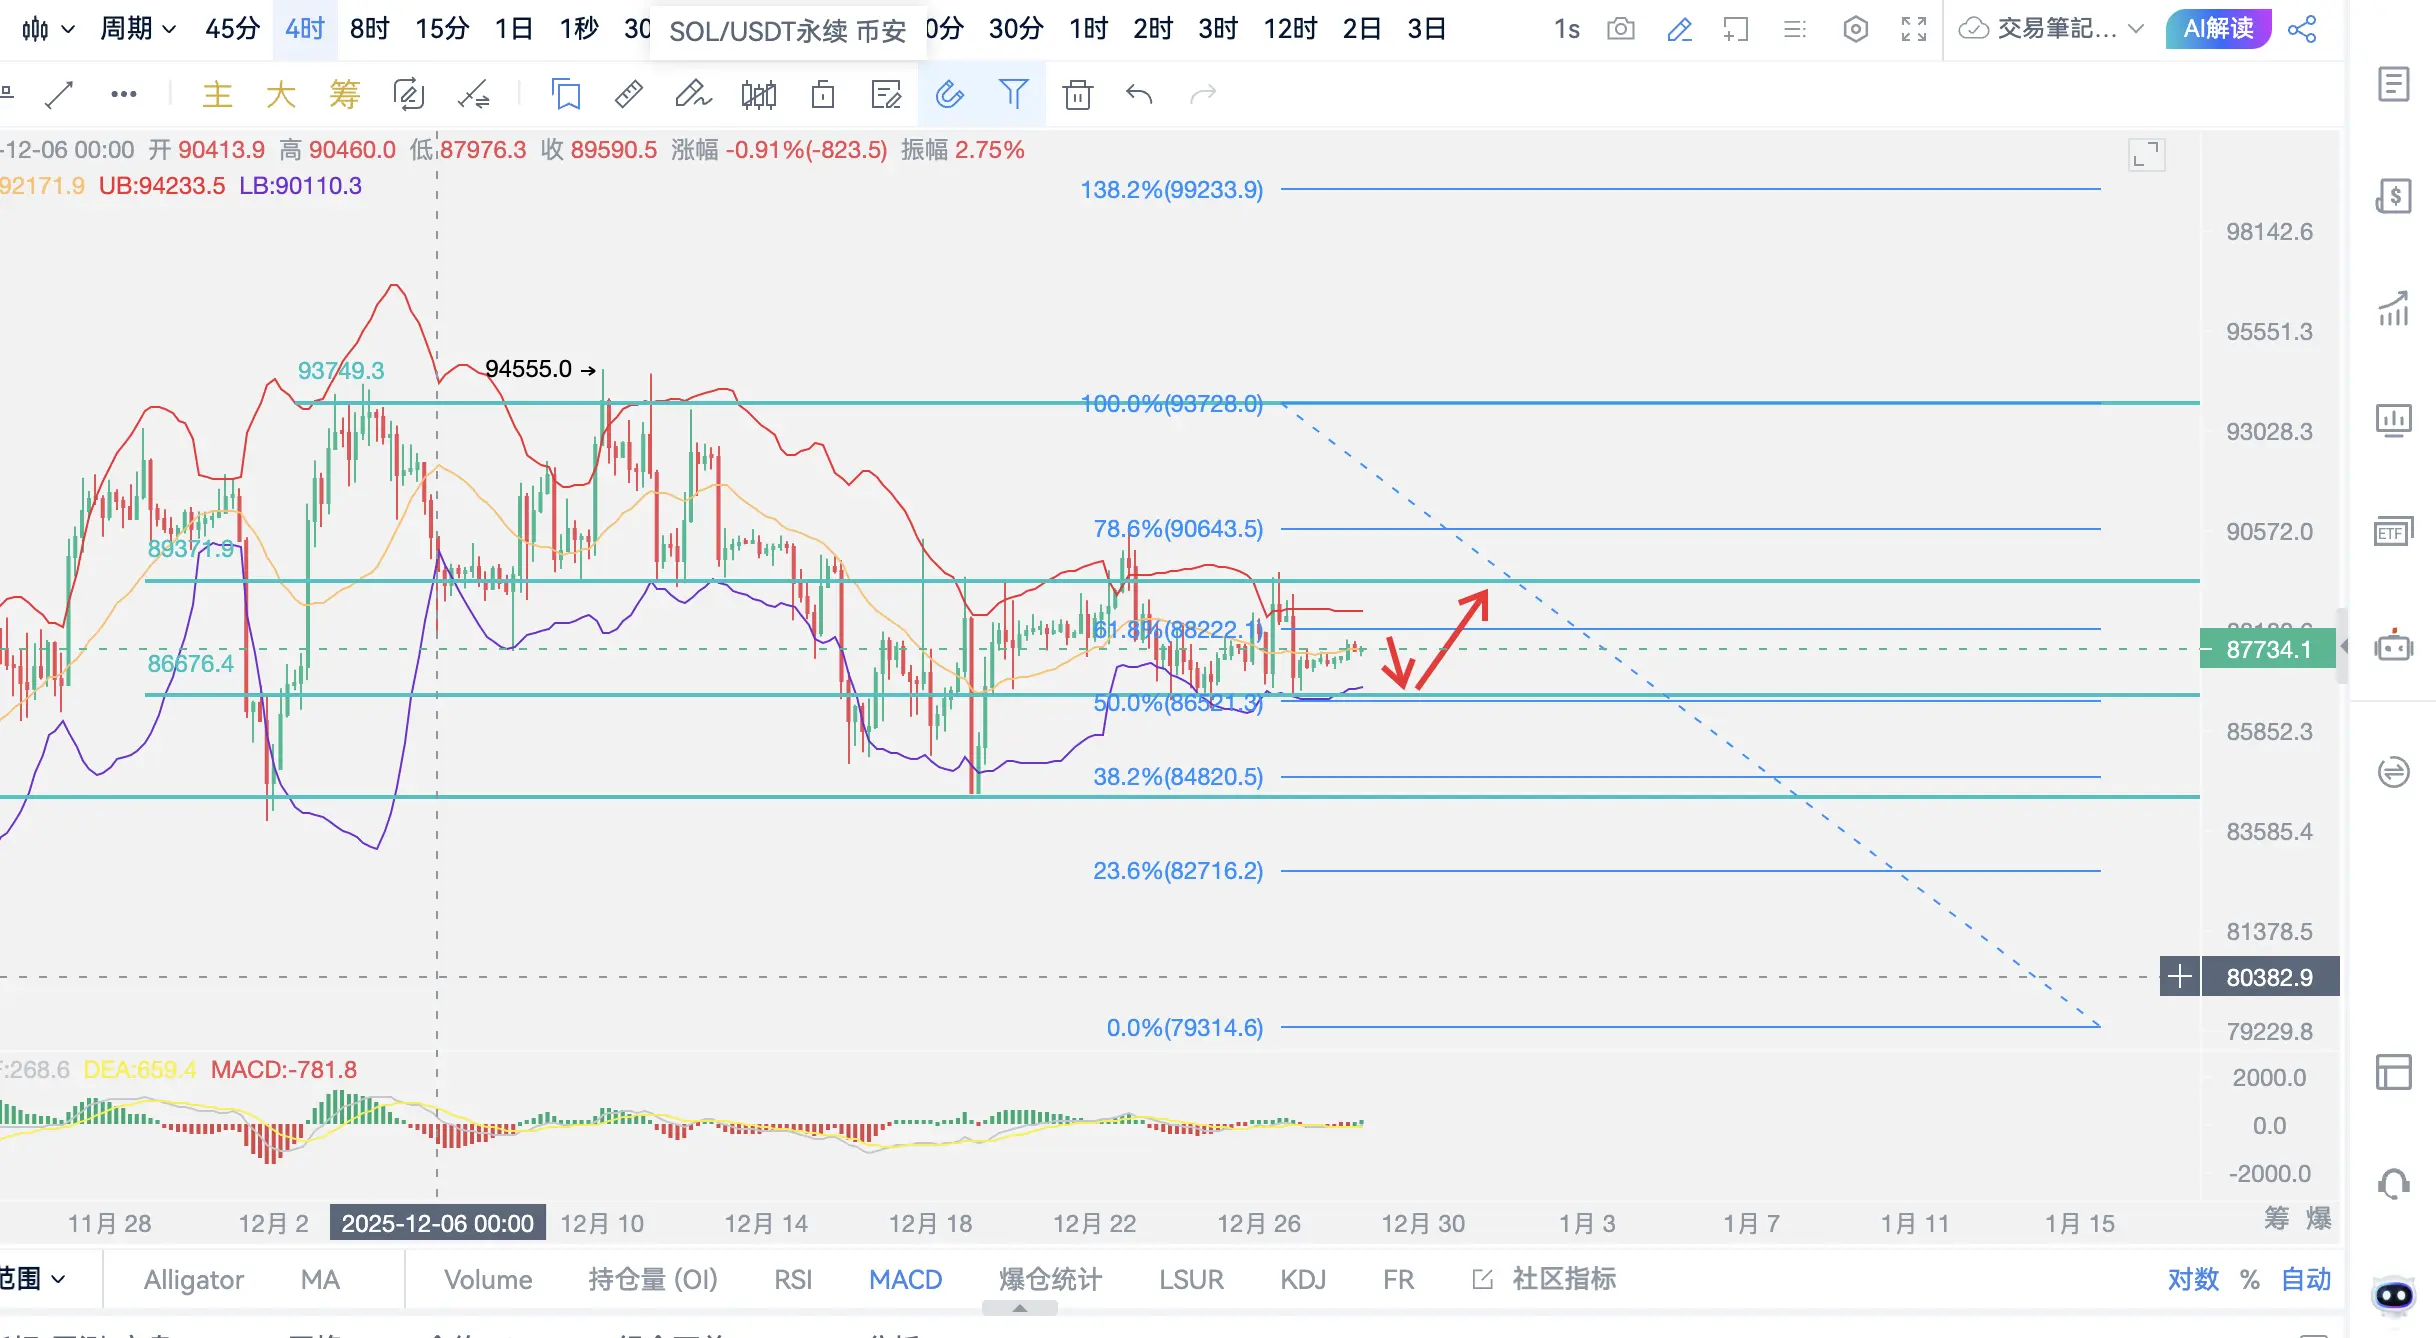Open the robot assistant sidebar icon
The width and height of the screenshot is (2436, 1338).
pos(2393,647)
